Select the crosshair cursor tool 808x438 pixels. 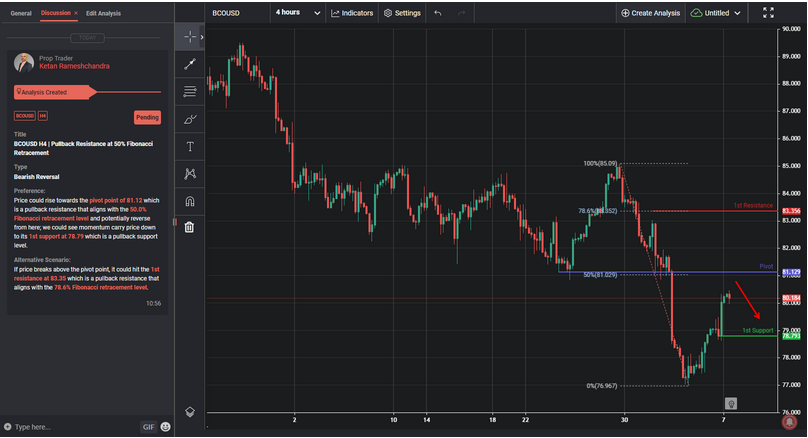(x=190, y=37)
